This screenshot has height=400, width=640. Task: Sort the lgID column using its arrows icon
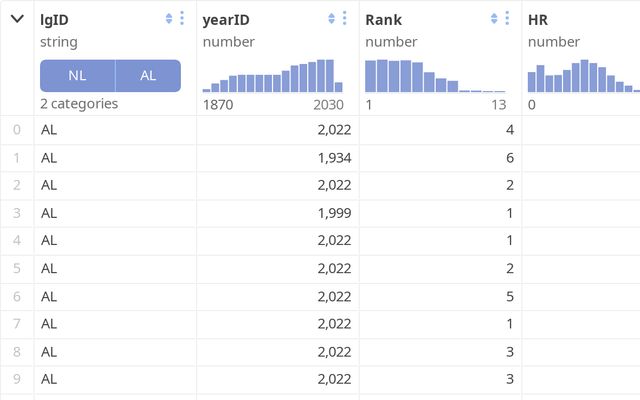pos(168,19)
